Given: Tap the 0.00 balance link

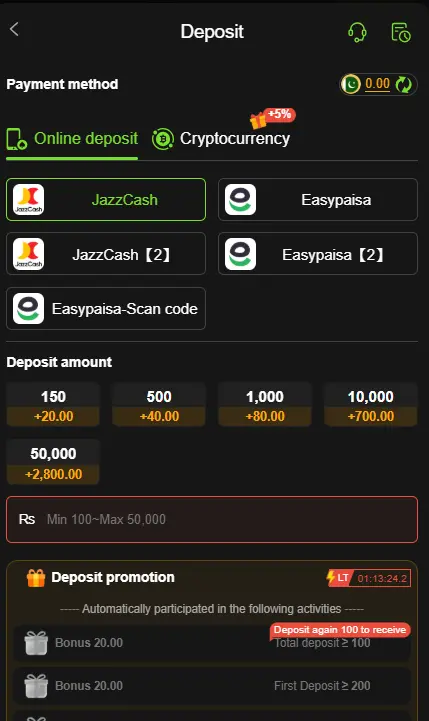Looking at the screenshot, I should coord(378,84).
